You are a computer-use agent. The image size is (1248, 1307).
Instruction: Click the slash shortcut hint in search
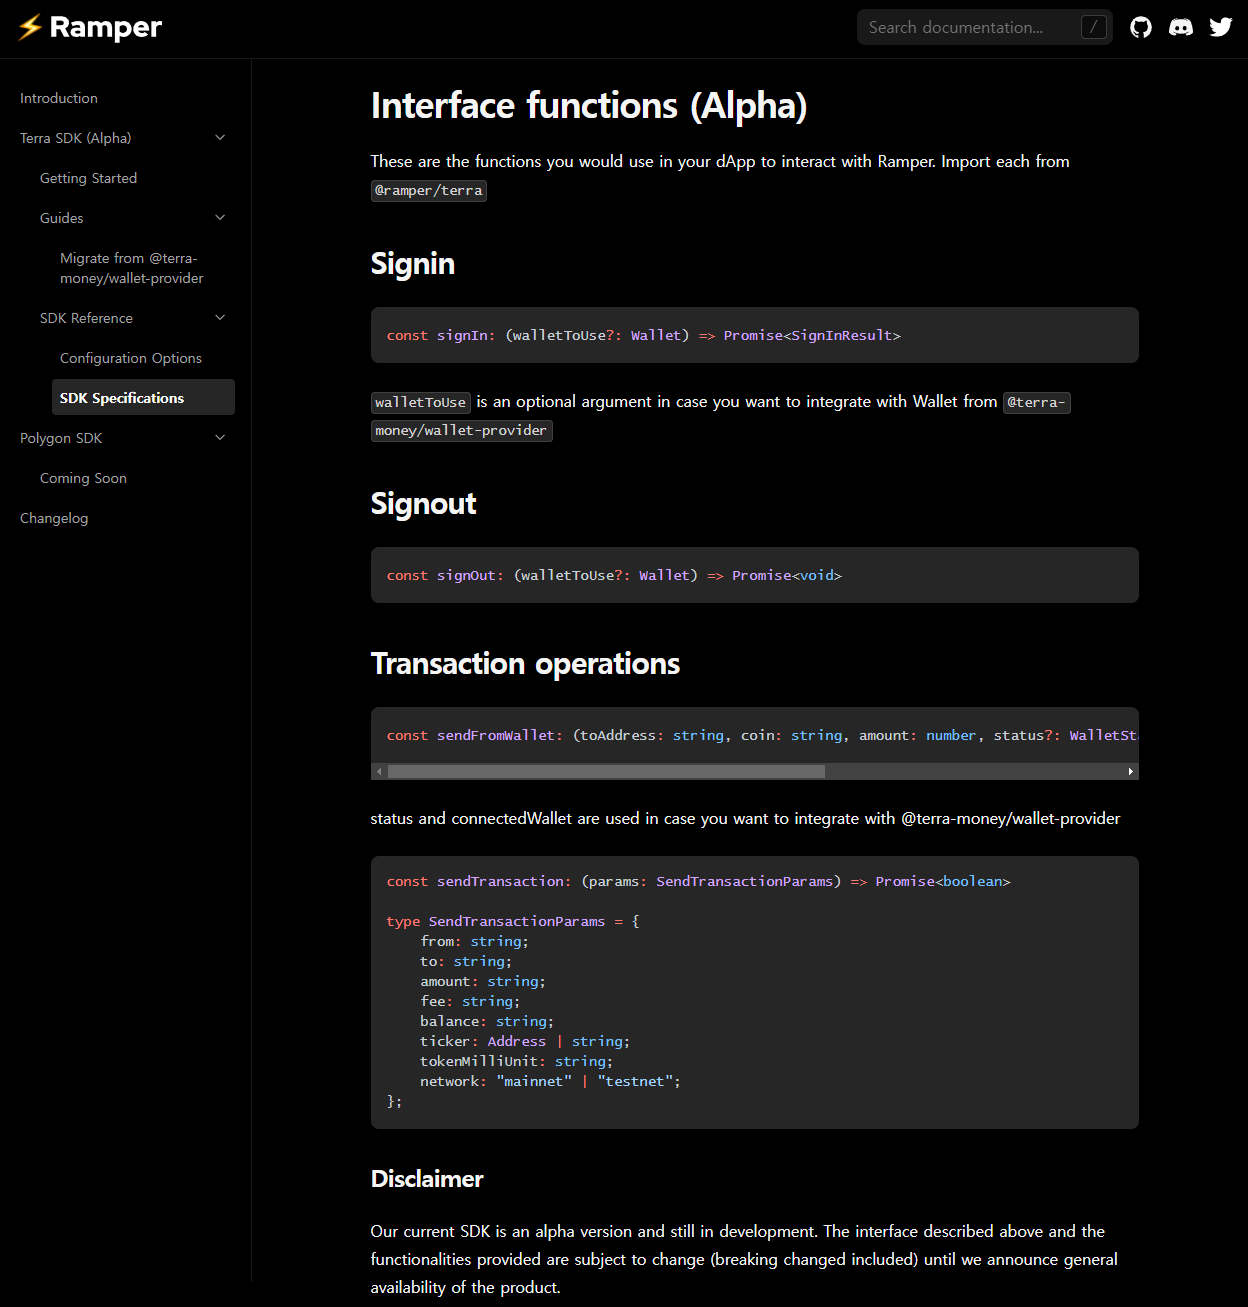[1094, 27]
